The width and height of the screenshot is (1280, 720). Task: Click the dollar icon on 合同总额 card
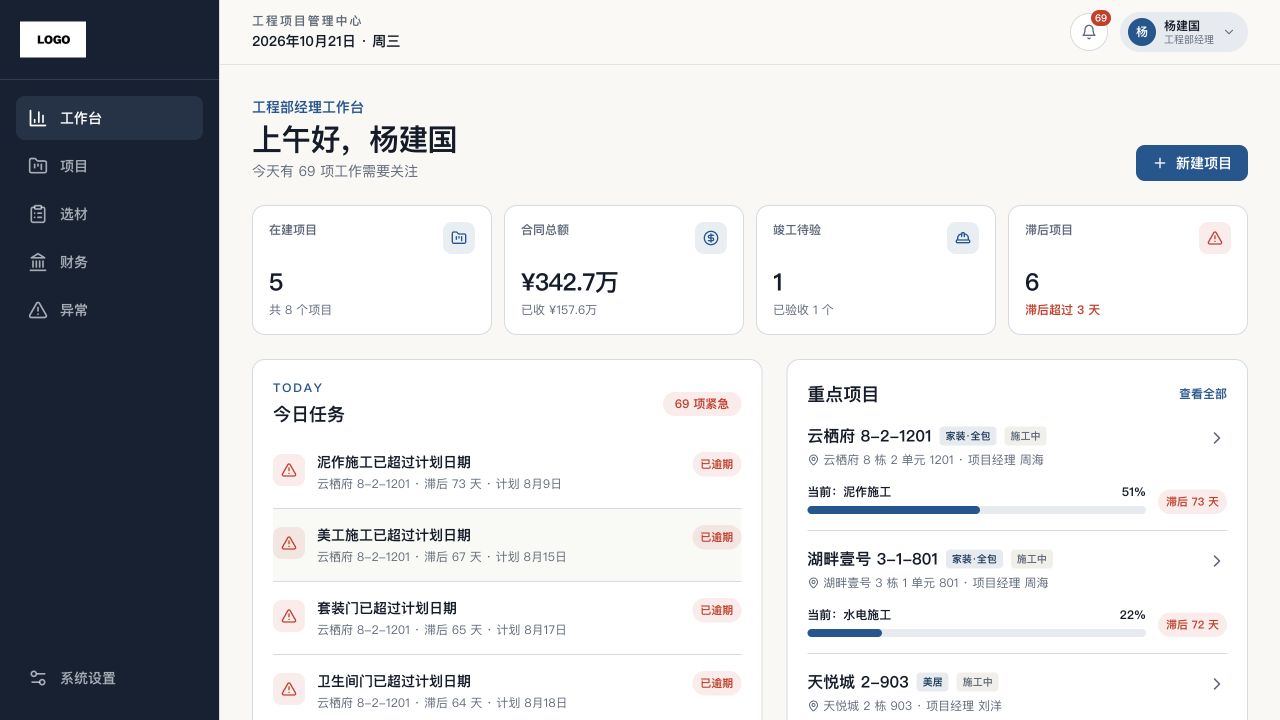[x=711, y=238]
